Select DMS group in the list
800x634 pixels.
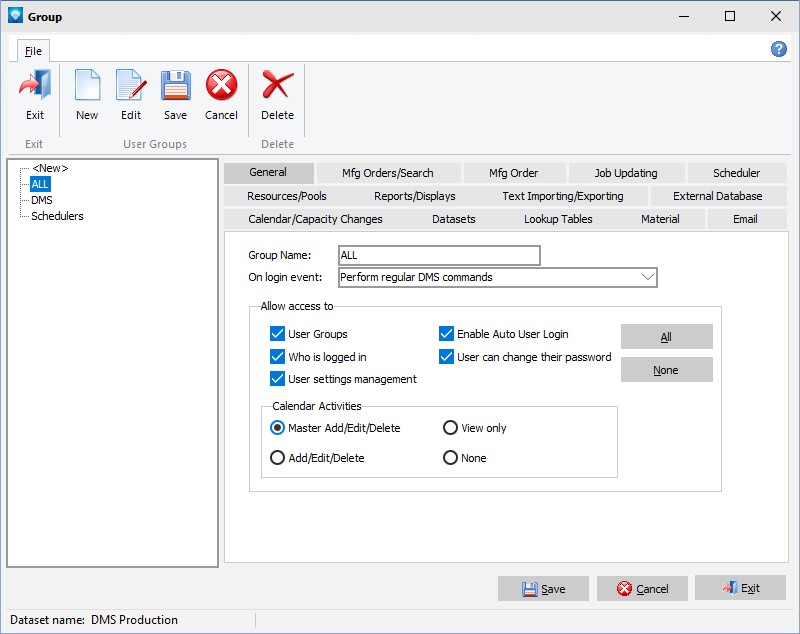point(41,200)
